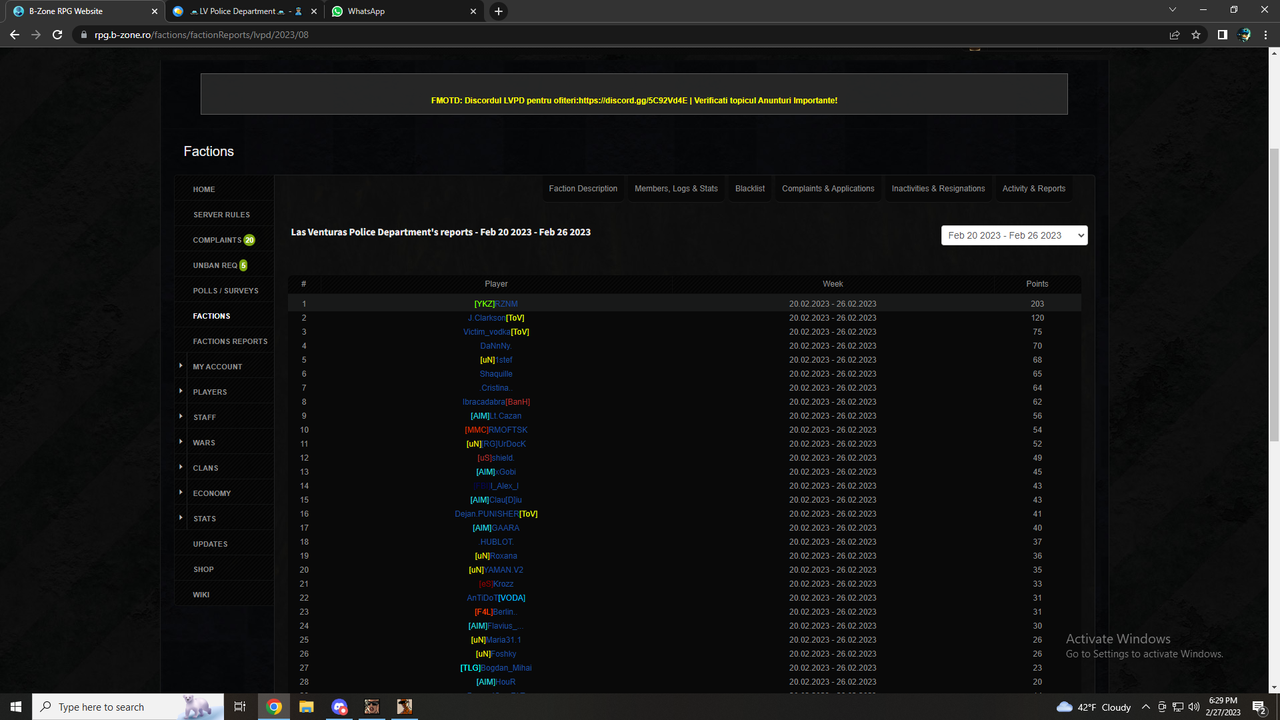This screenshot has width=1280, height=720.
Task: Open File Explorer from the taskbar
Action: point(306,707)
